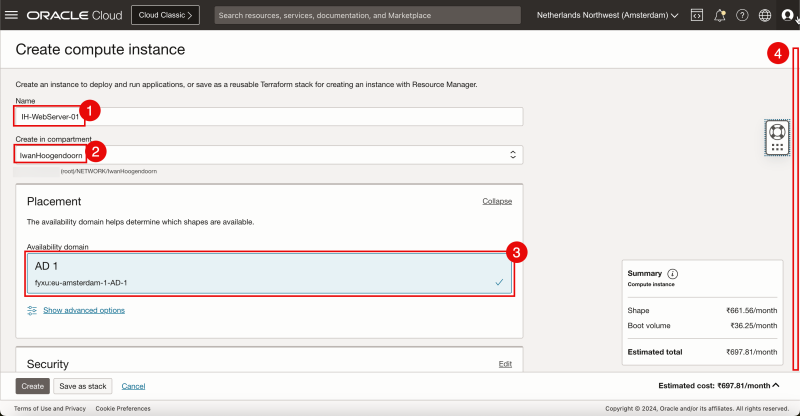Open the hamburger navigation menu
Screen dimensions: 800x416
(12, 15)
